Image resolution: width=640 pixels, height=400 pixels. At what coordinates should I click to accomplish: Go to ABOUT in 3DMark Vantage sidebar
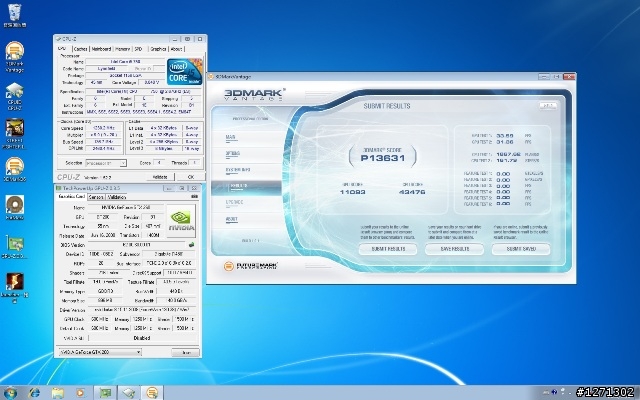click(231, 219)
